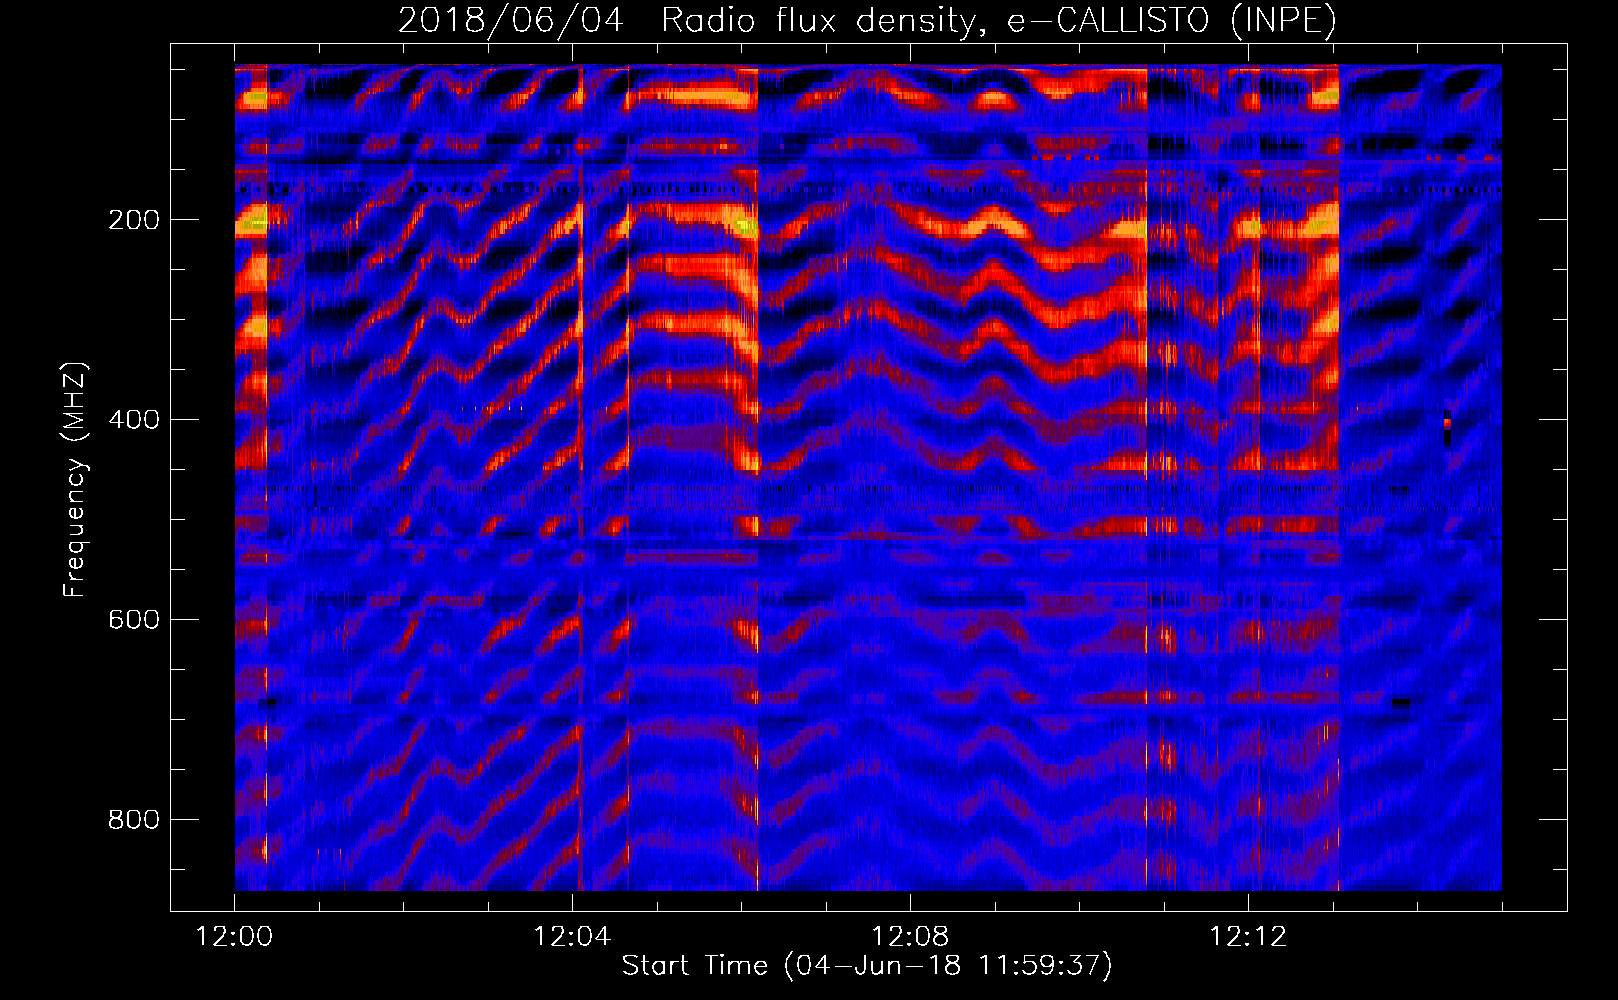Click the 'Frequency (MHZ)' axis label
1618x1000 pixels.
[75, 479]
